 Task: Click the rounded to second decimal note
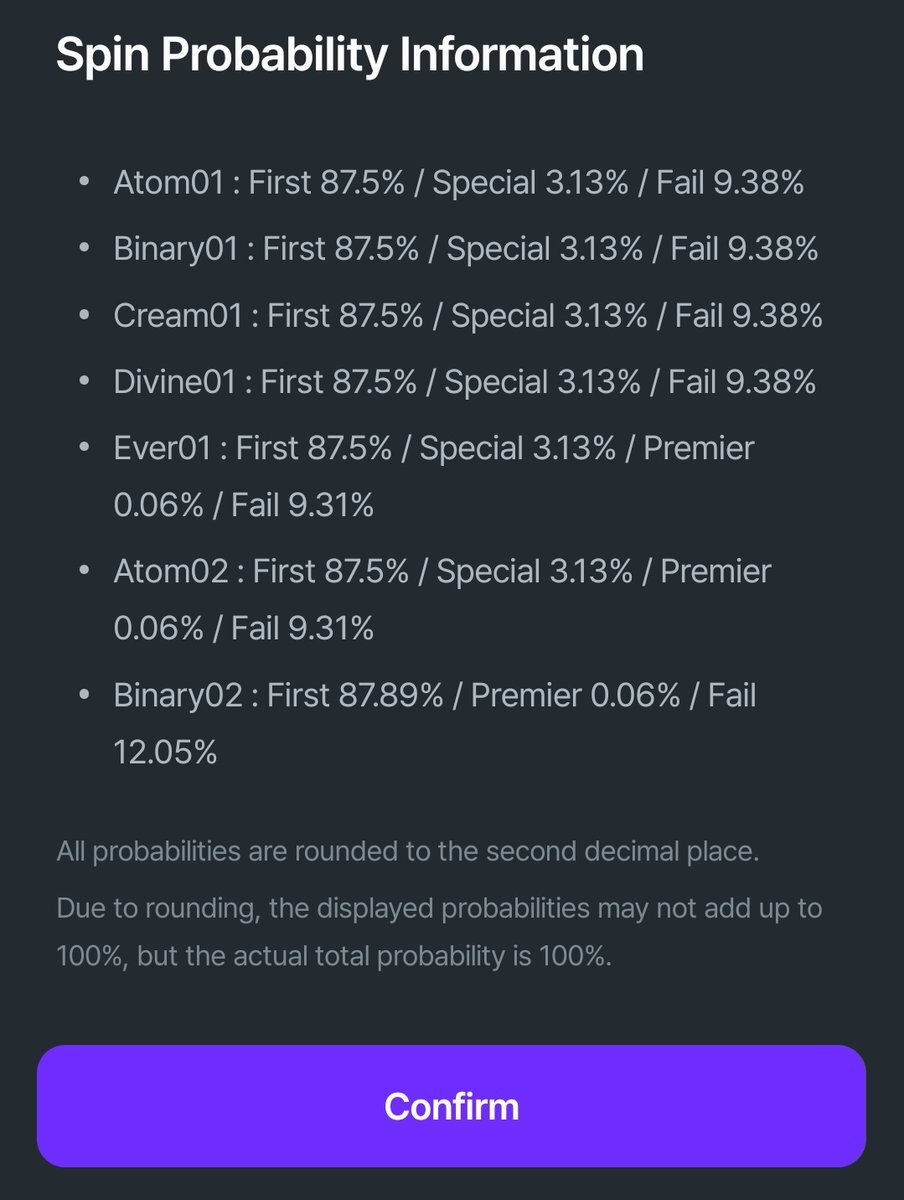pyautogui.click(x=409, y=852)
